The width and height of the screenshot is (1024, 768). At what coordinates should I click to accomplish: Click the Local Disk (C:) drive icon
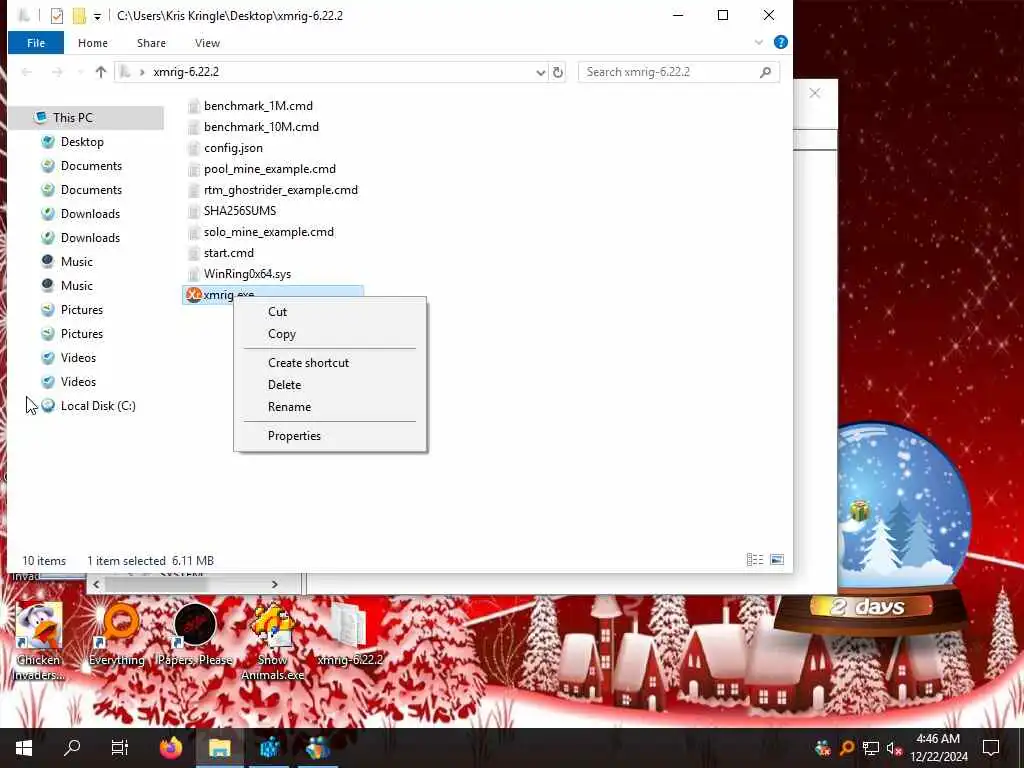48,406
